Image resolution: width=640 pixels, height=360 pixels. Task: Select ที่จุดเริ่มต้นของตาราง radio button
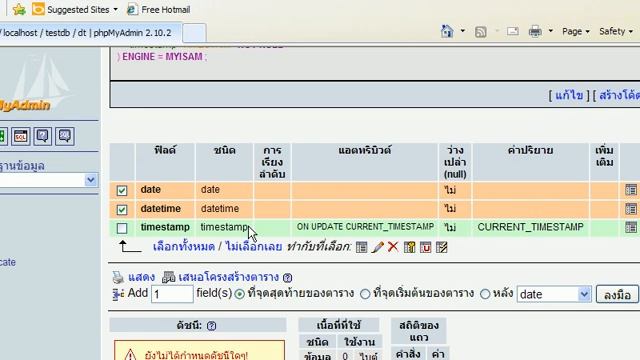pos(365,294)
